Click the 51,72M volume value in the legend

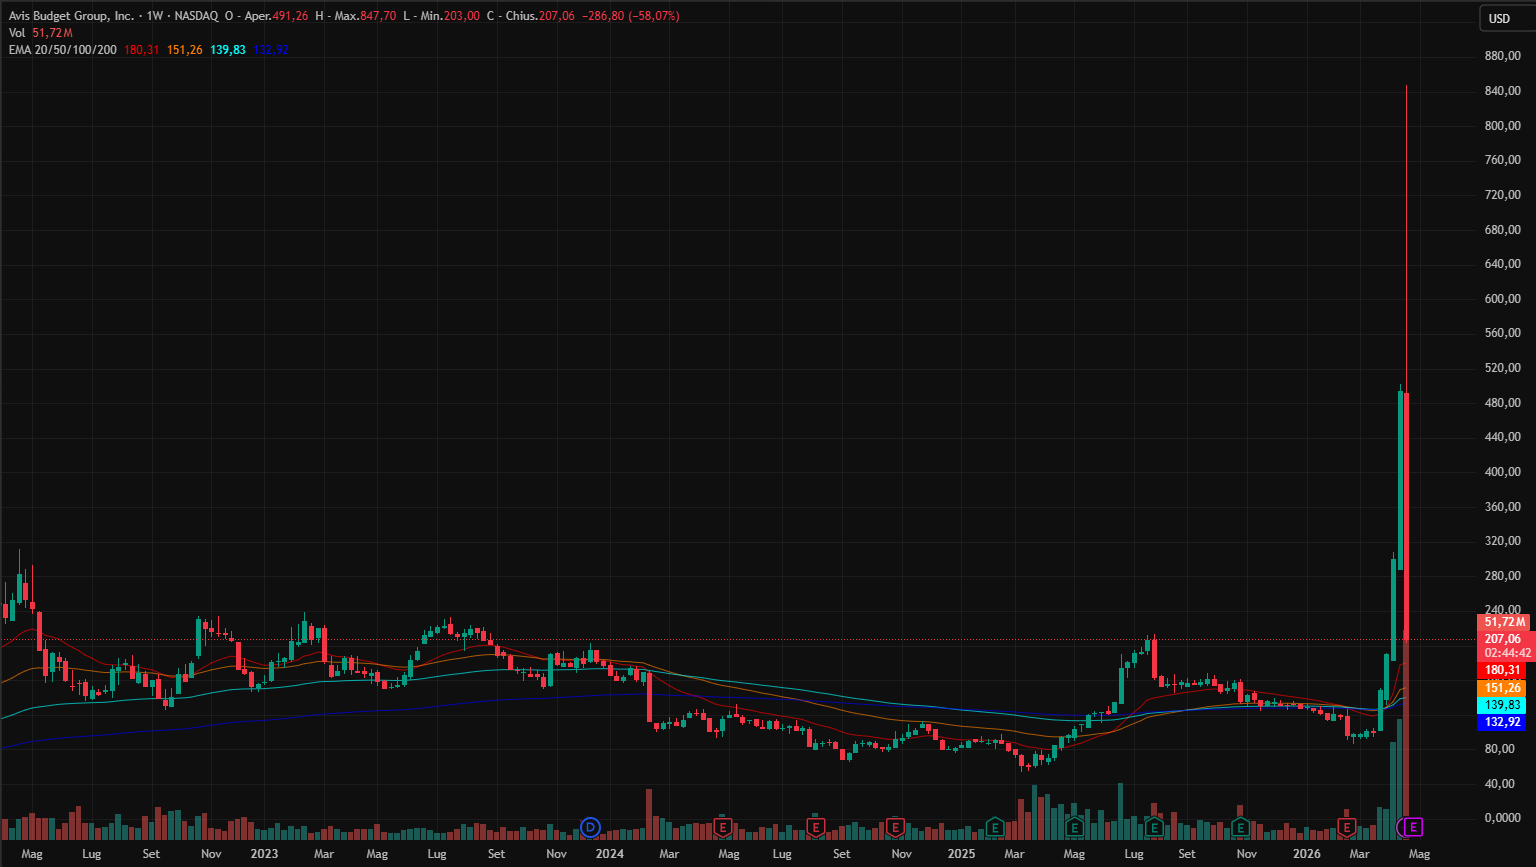tap(52, 33)
